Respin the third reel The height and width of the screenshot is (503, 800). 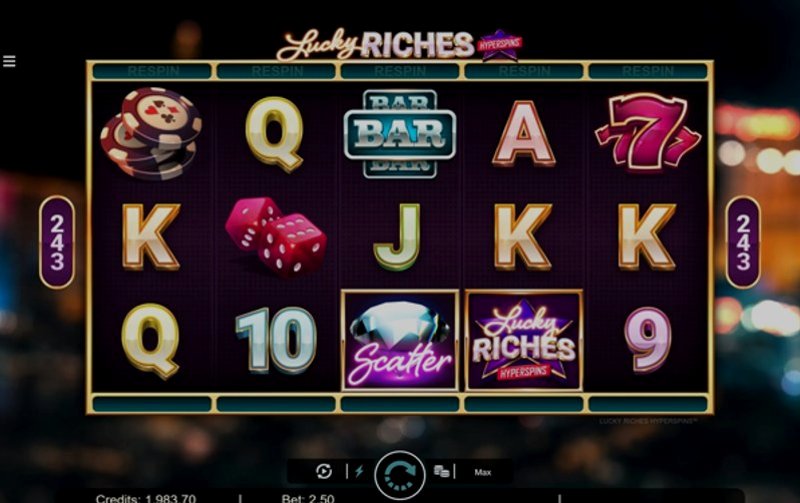click(x=400, y=71)
